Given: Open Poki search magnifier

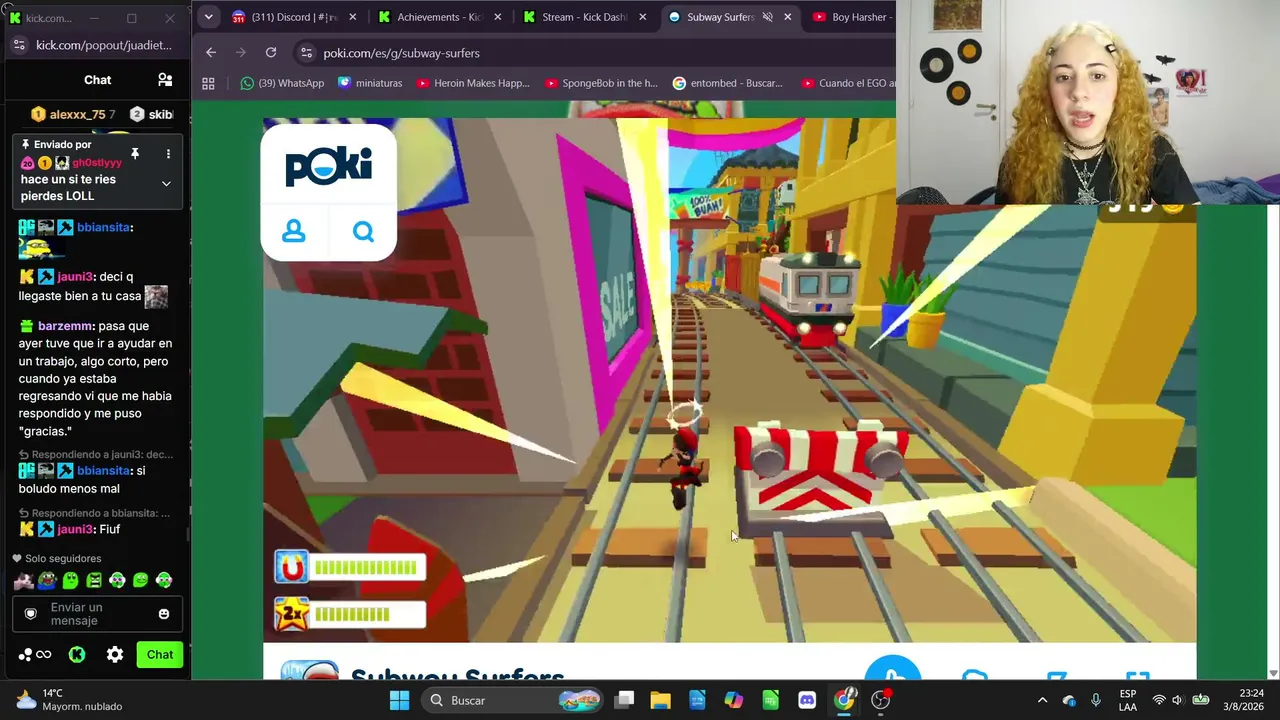Looking at the screenshot, I should pos(363,232).
